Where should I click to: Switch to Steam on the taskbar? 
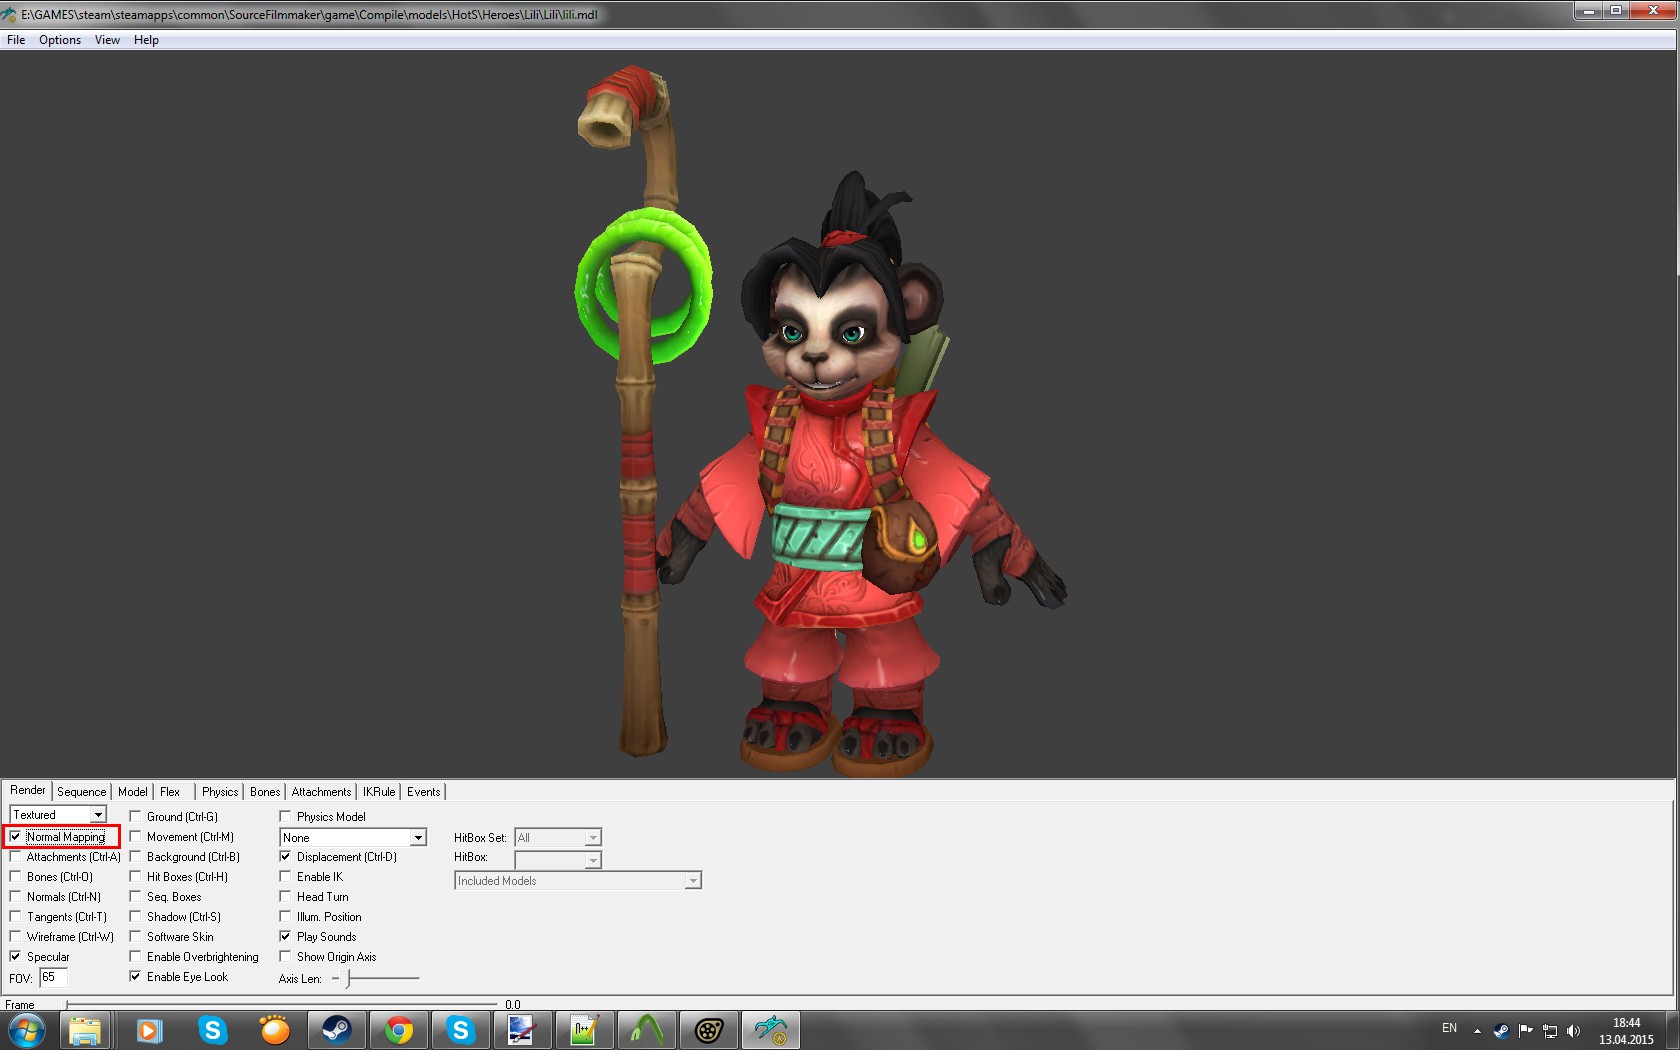(337, 1030)
